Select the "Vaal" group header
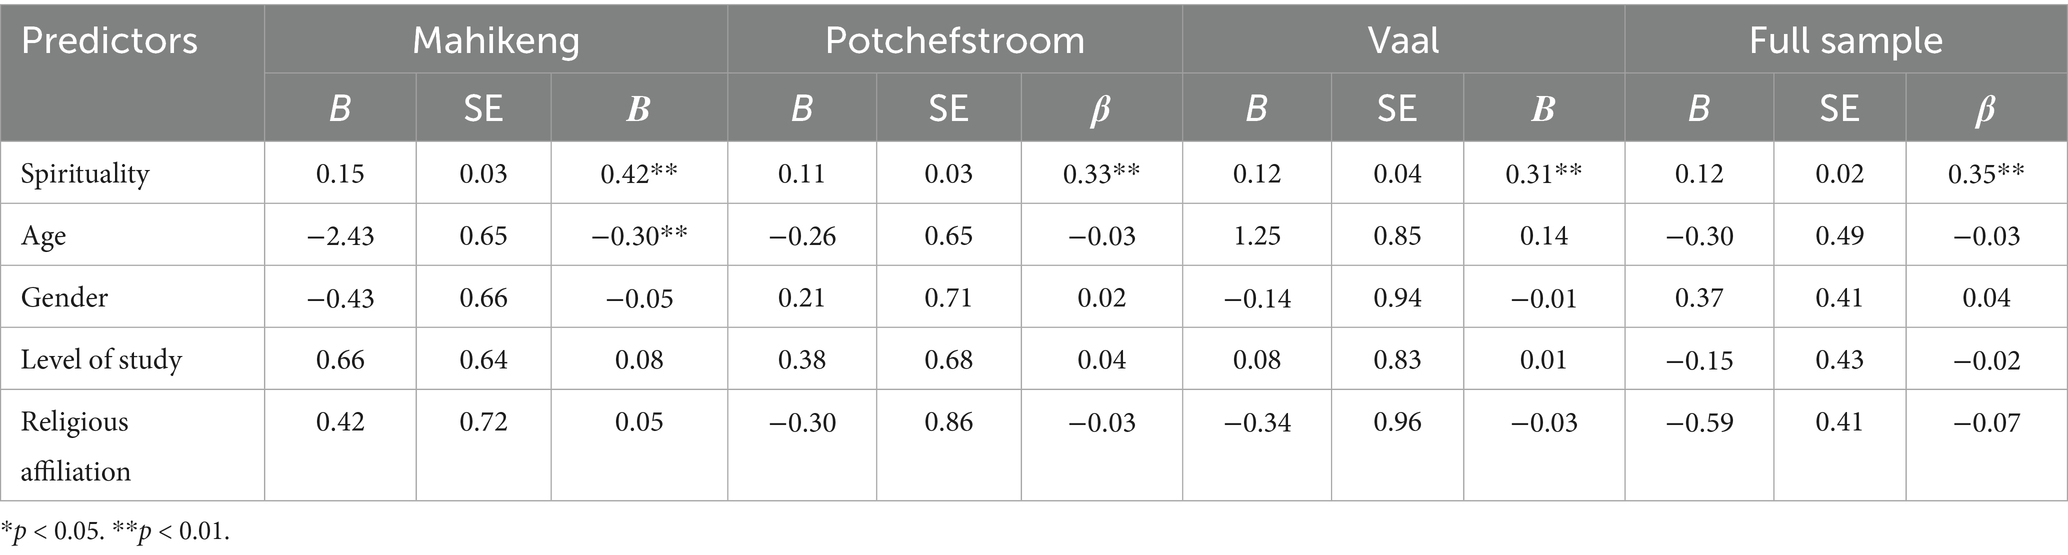The height and width of the screenshot is (555, 2068). pyautogui.click(x=1403, y=41)
